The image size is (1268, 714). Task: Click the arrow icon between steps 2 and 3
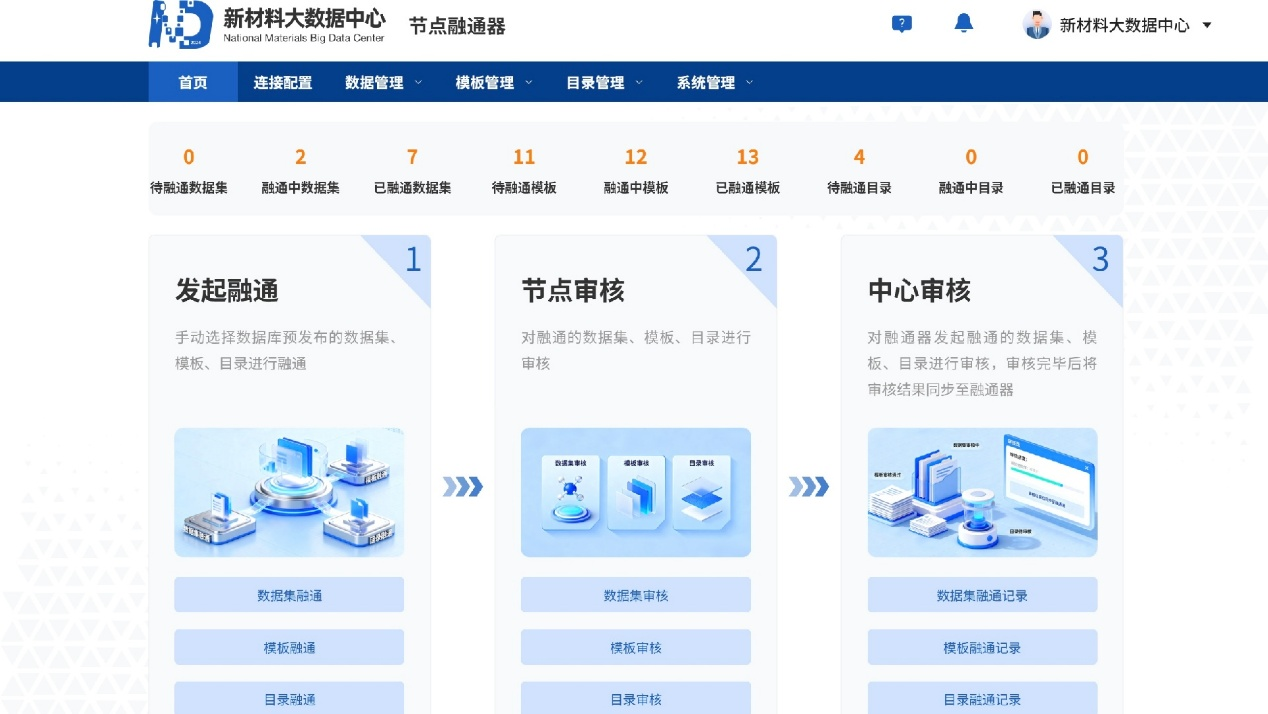click(808, 487)
